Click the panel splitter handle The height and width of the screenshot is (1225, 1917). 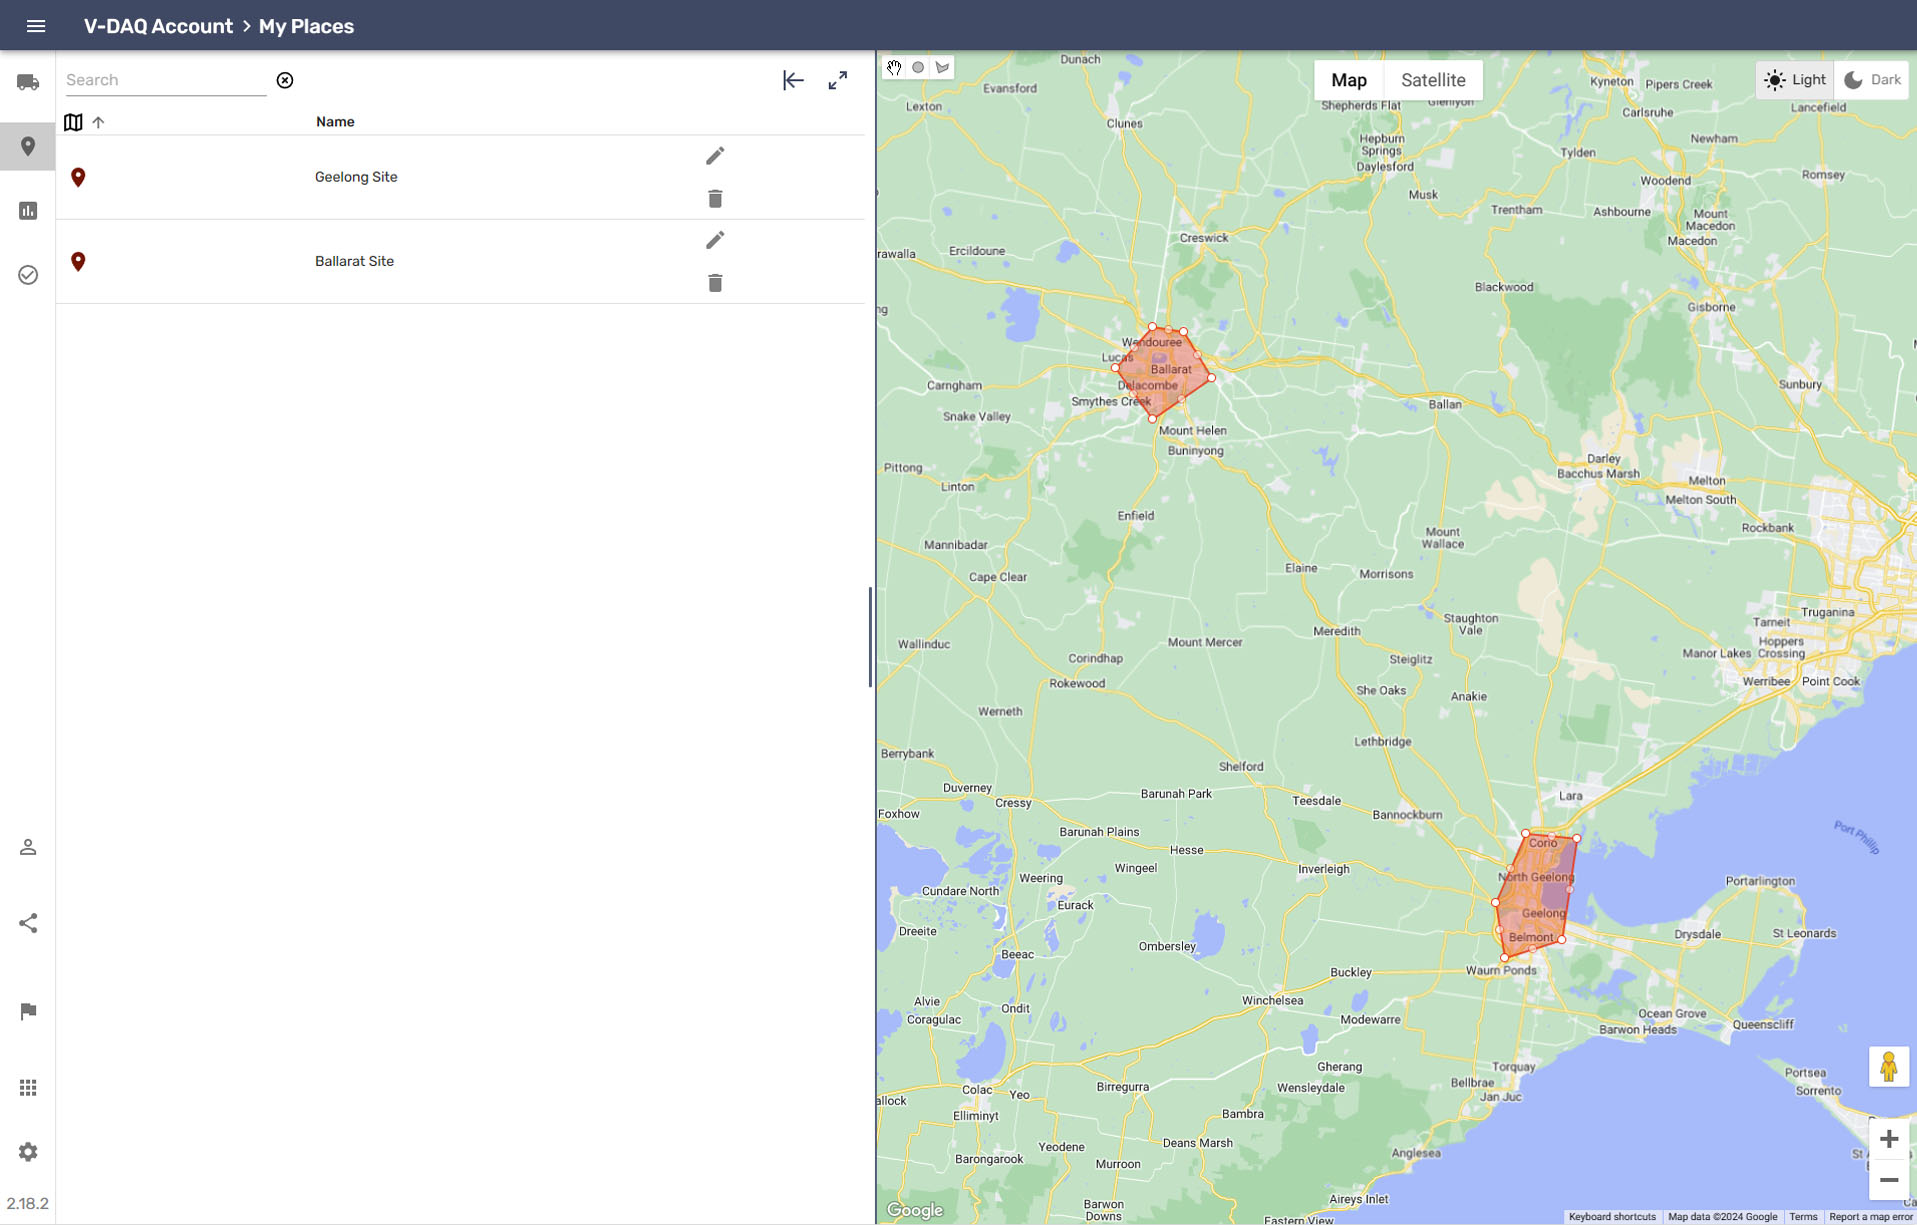pyautogui.click(x=870, y=637)
